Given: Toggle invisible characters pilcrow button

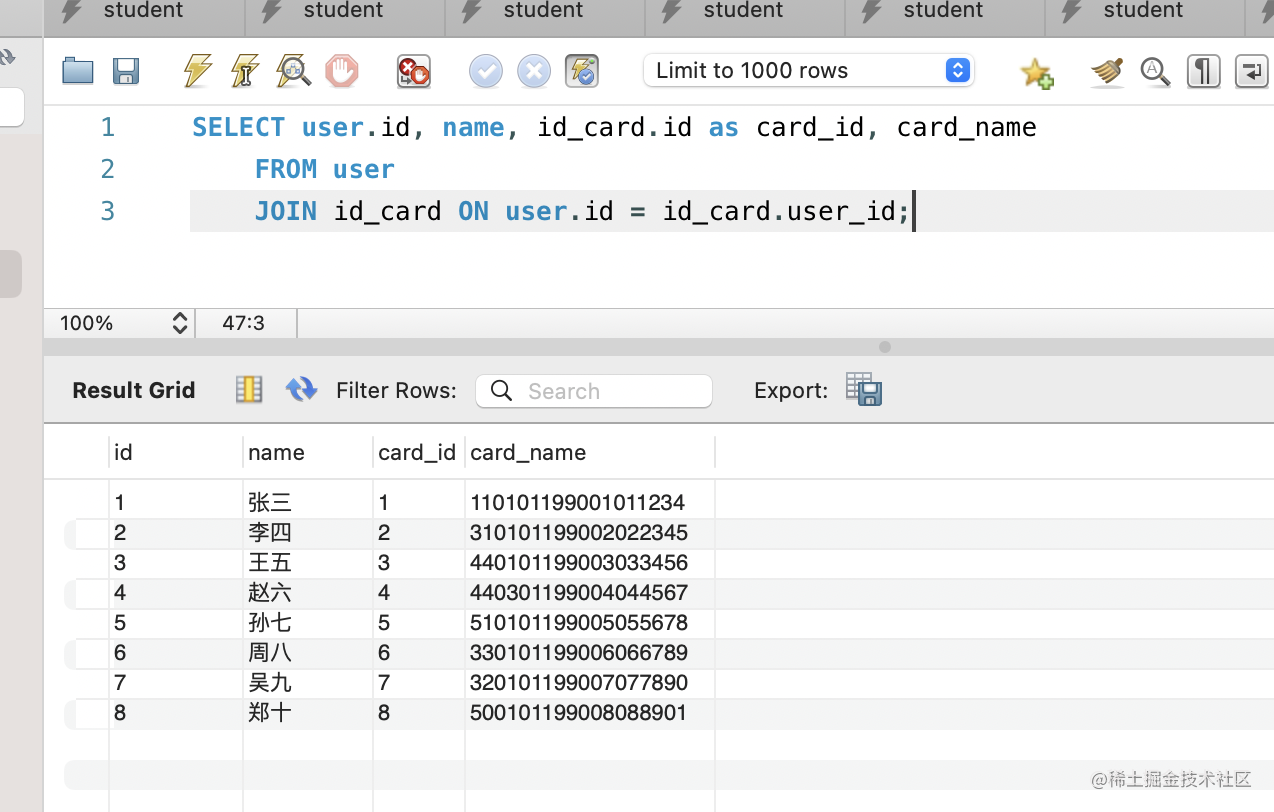Looking at the screenshot, I should tap(1203, 71).
